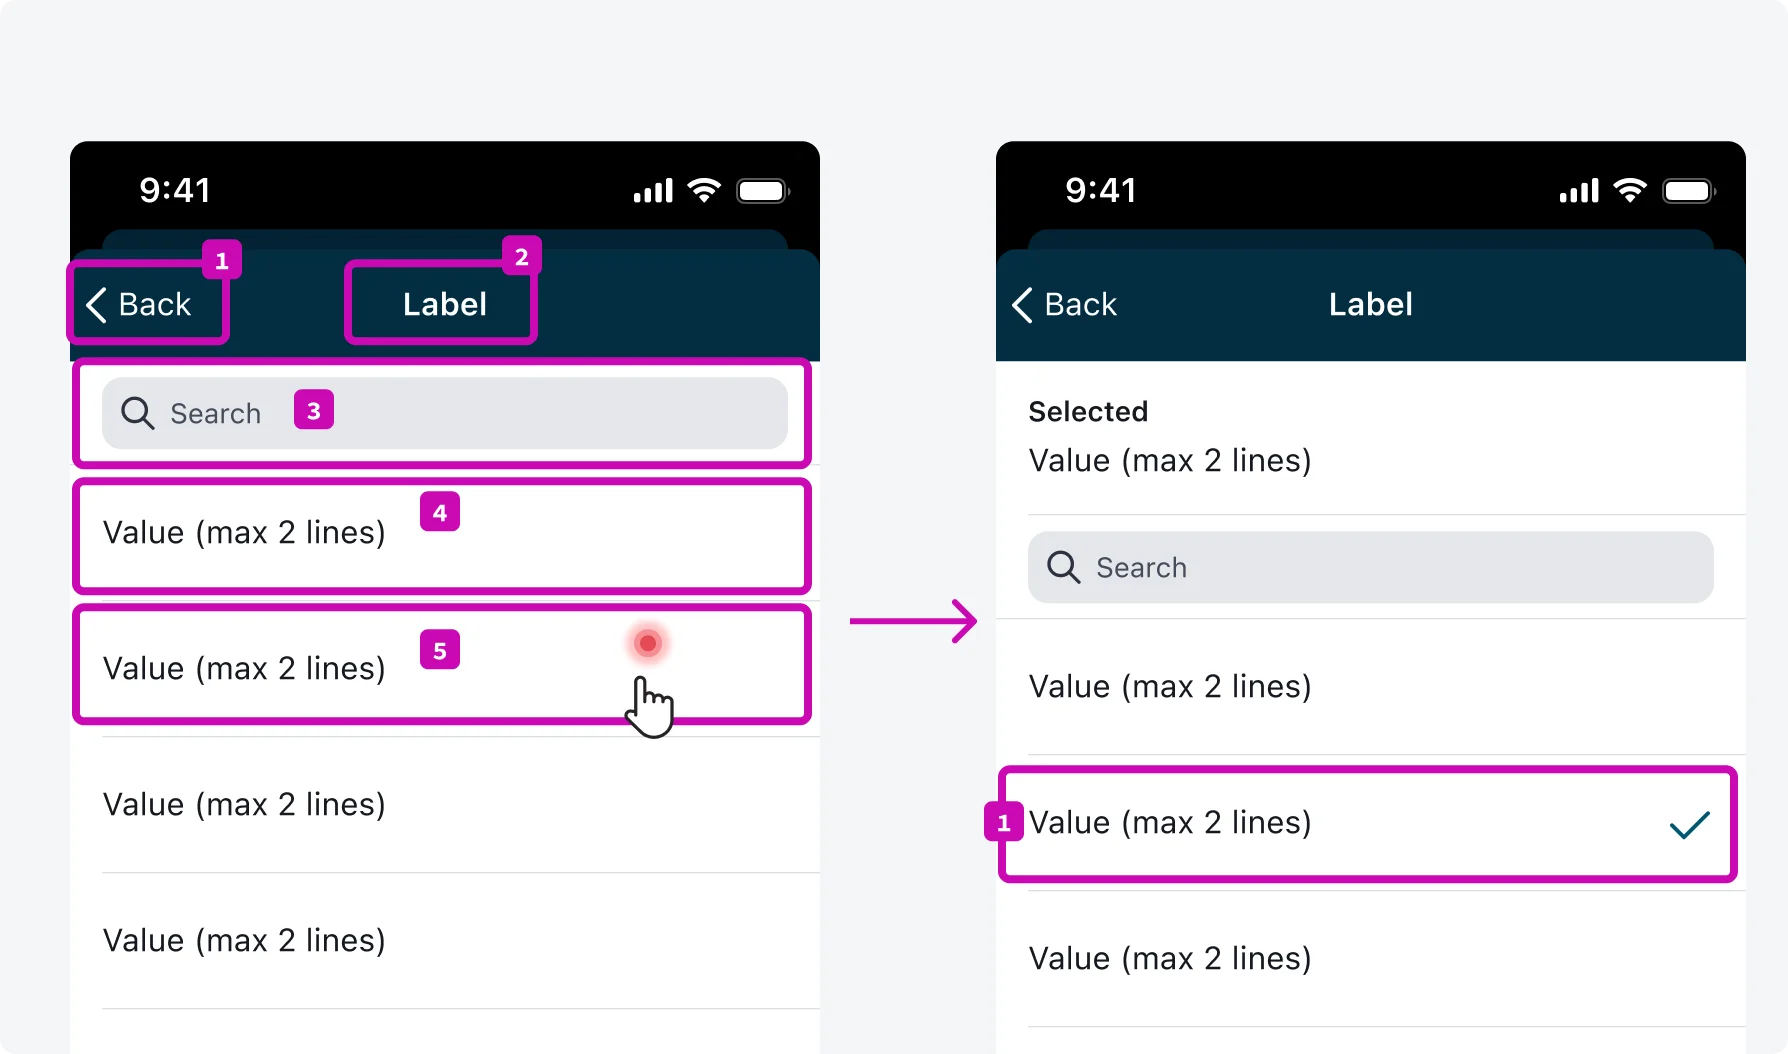Viewport: 1788px width, 1054px height.
Task: Click magnifier icon in left search bar
Action: tap(138, 413)
